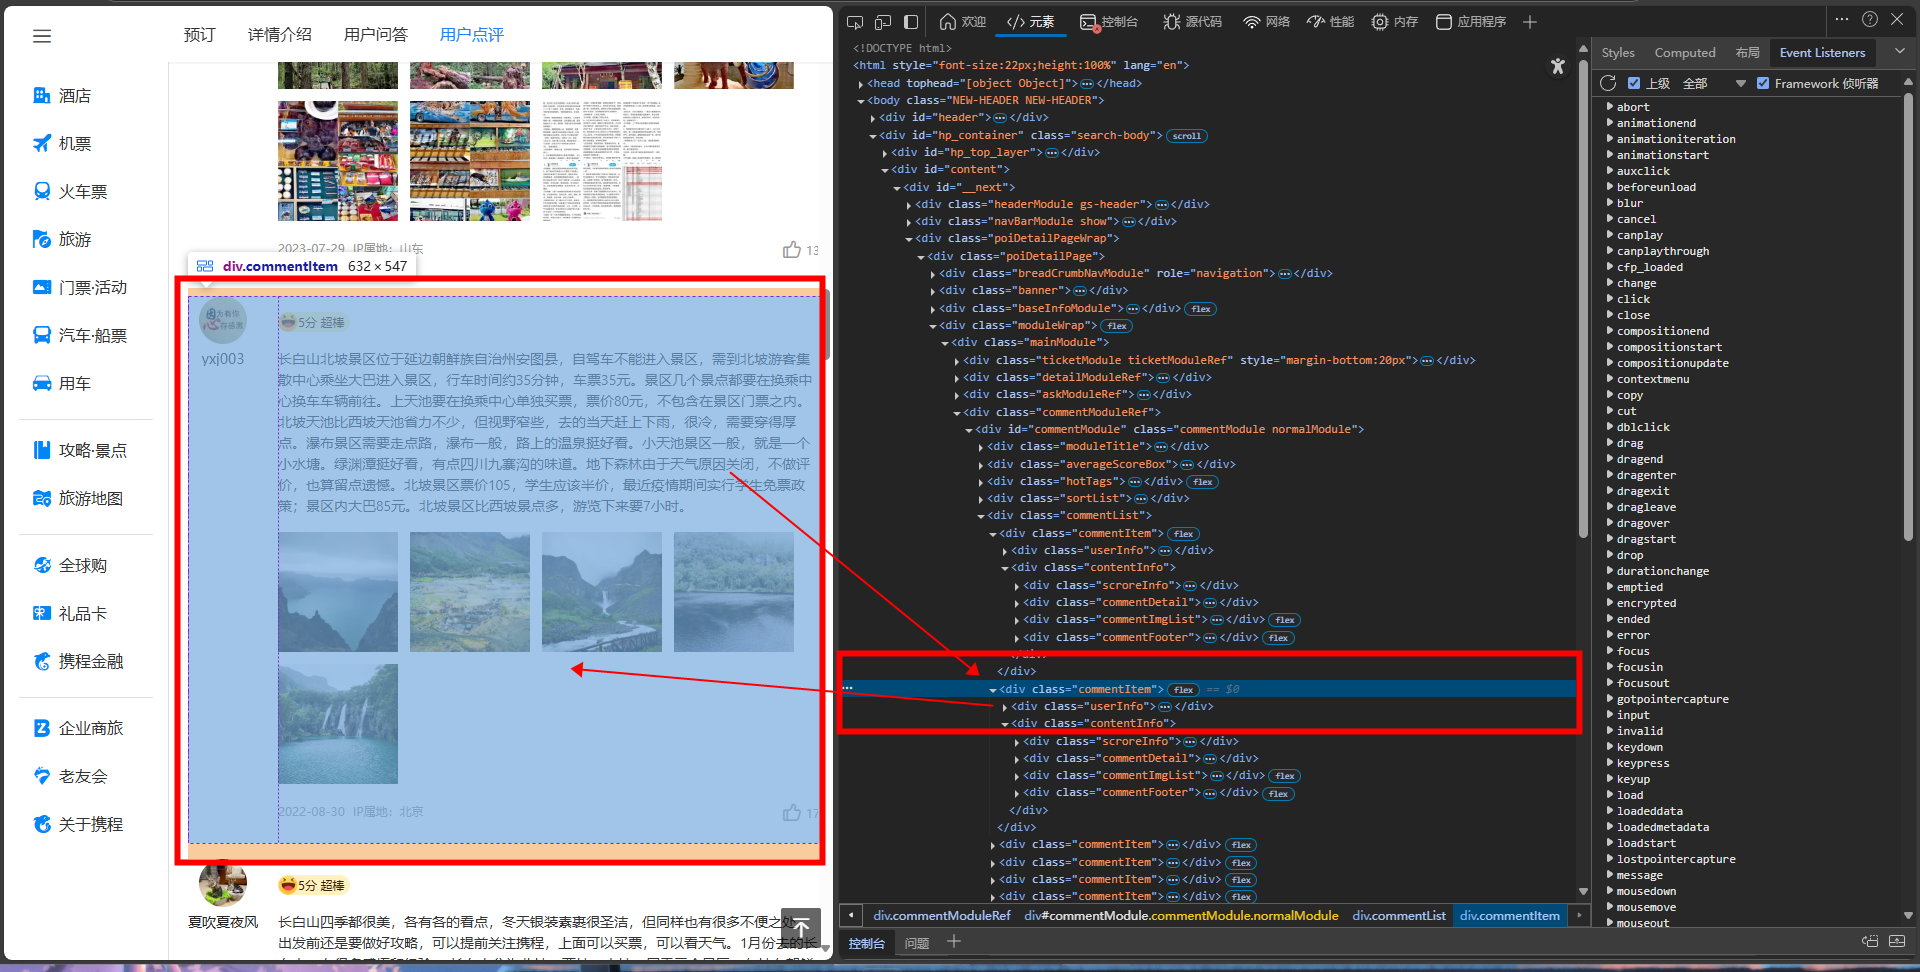Expand the more style tabs chevron
Viewport: 1920px width, 972px height.
point(1899,52)
